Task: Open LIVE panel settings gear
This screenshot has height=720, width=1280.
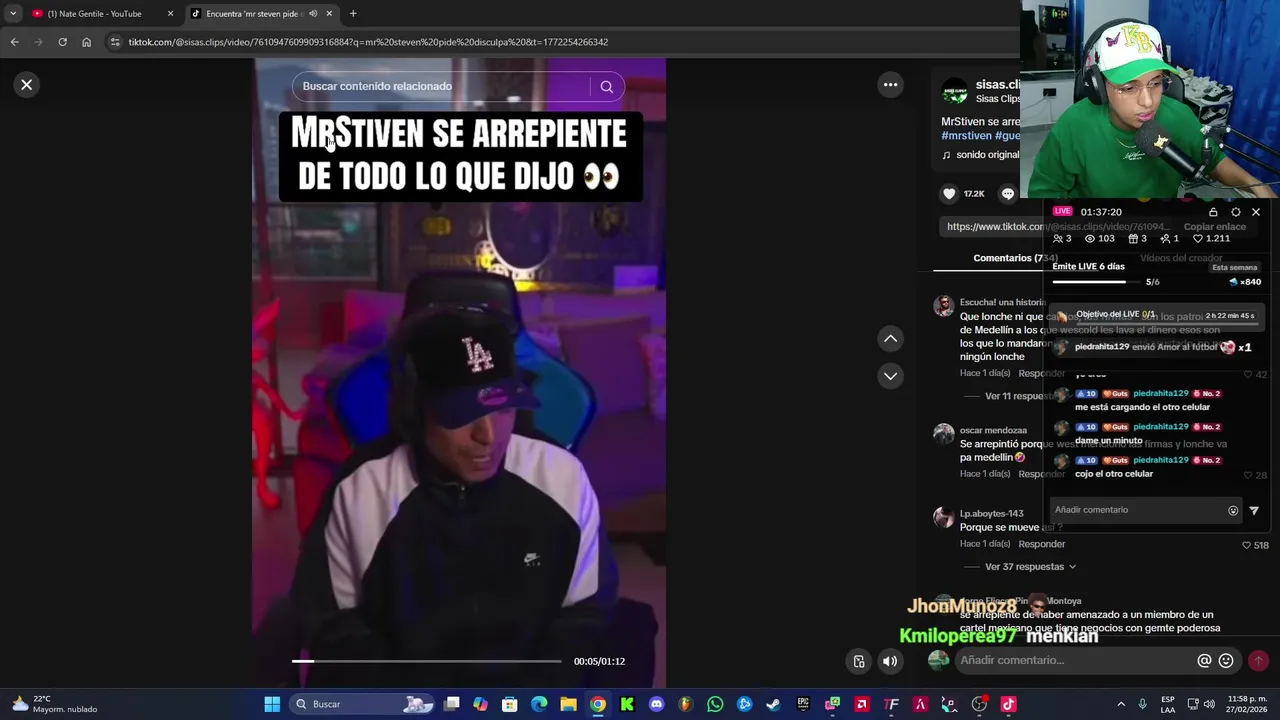Action: 1236,212
